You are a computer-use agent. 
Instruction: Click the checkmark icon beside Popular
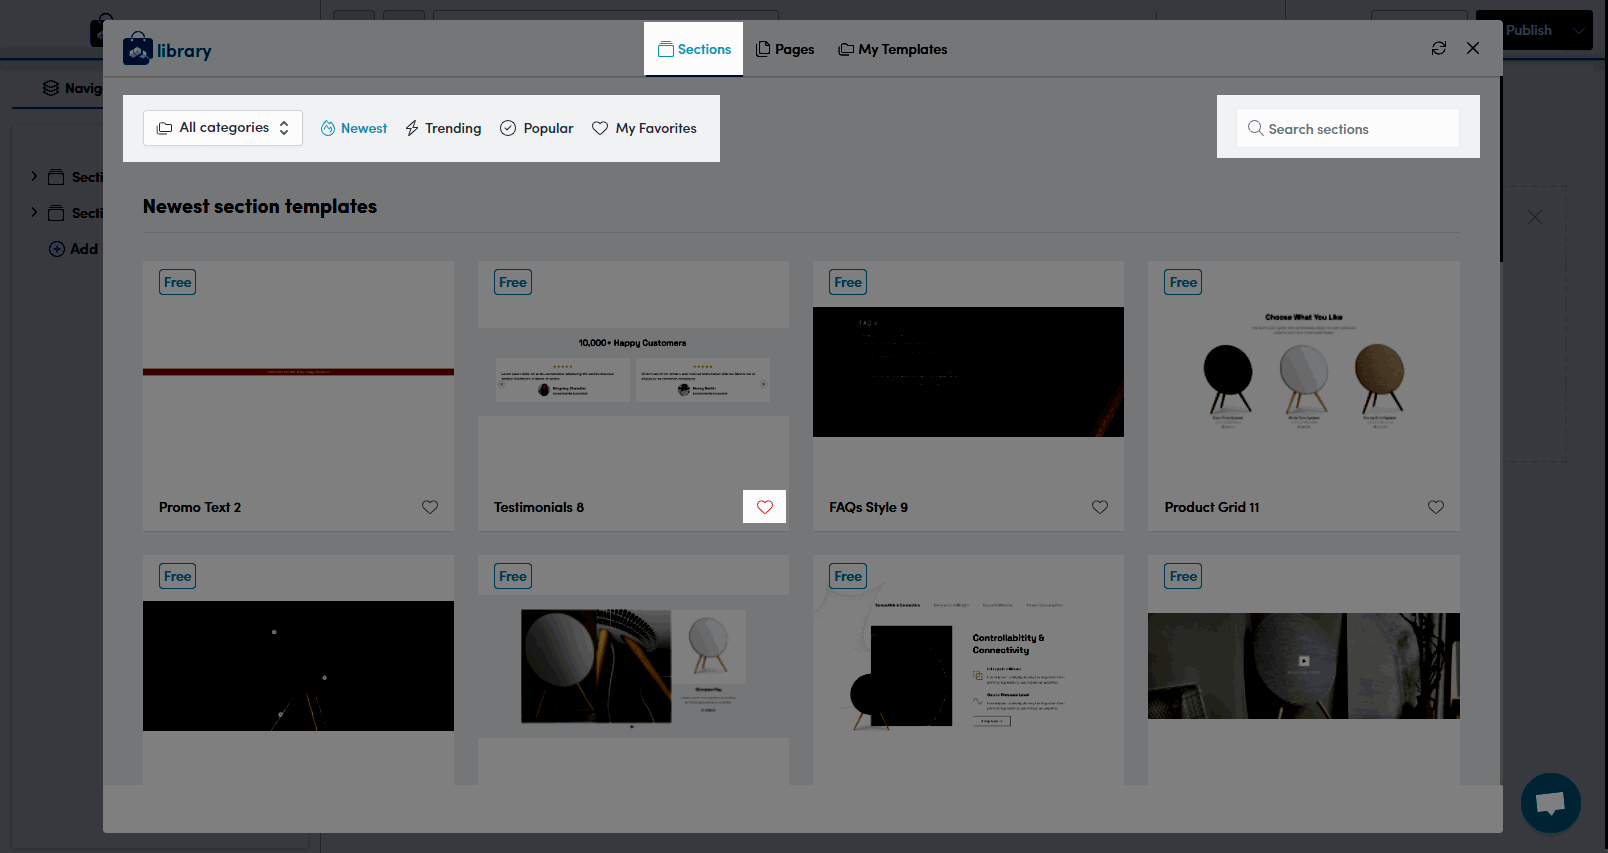508,128
